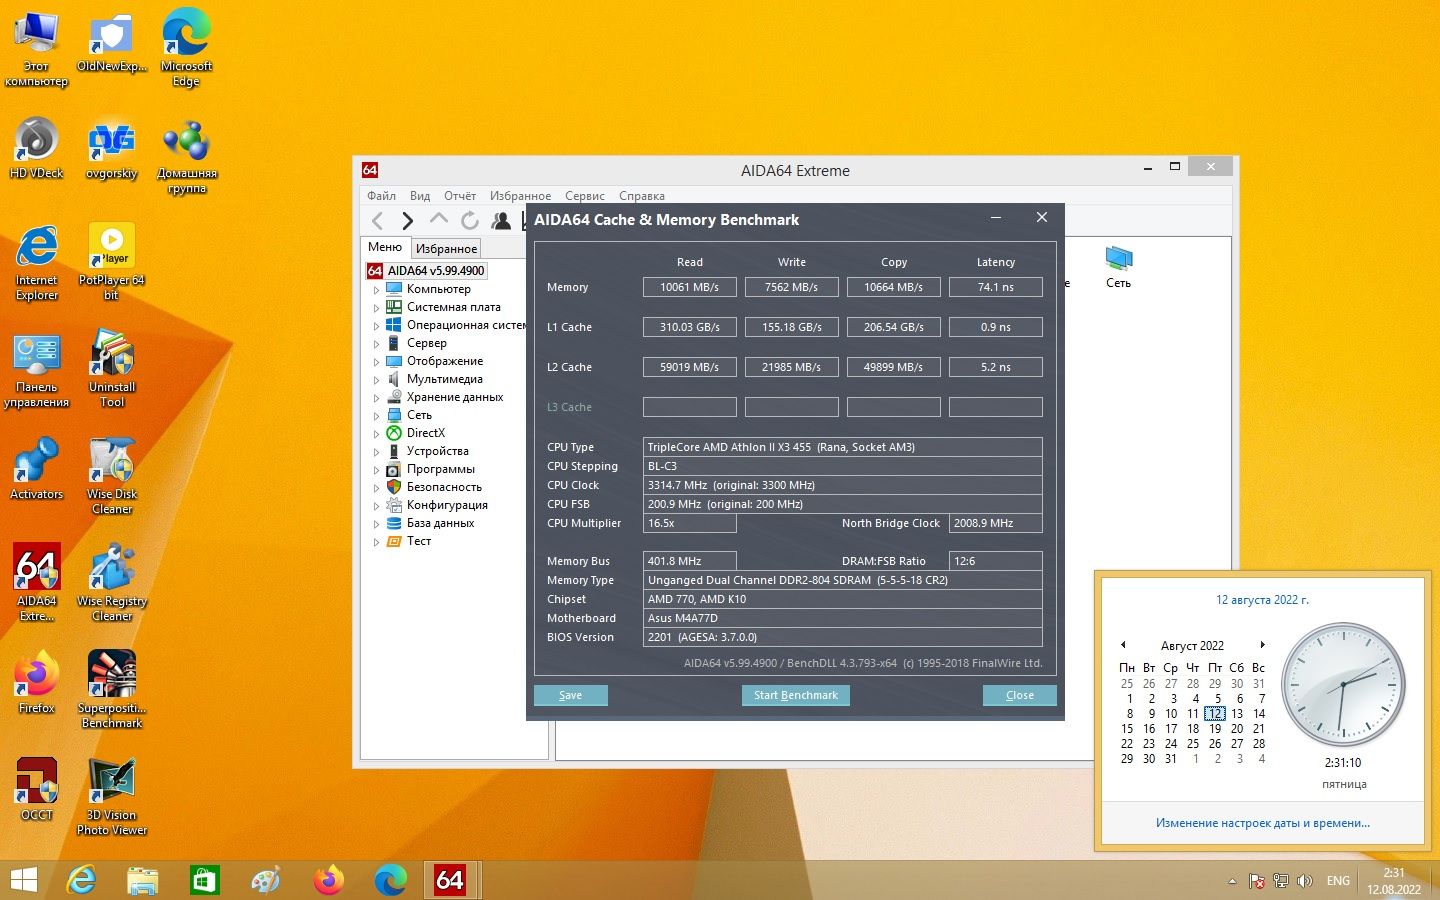Open Superposition Benchmark desktop icon

(111, 689)
